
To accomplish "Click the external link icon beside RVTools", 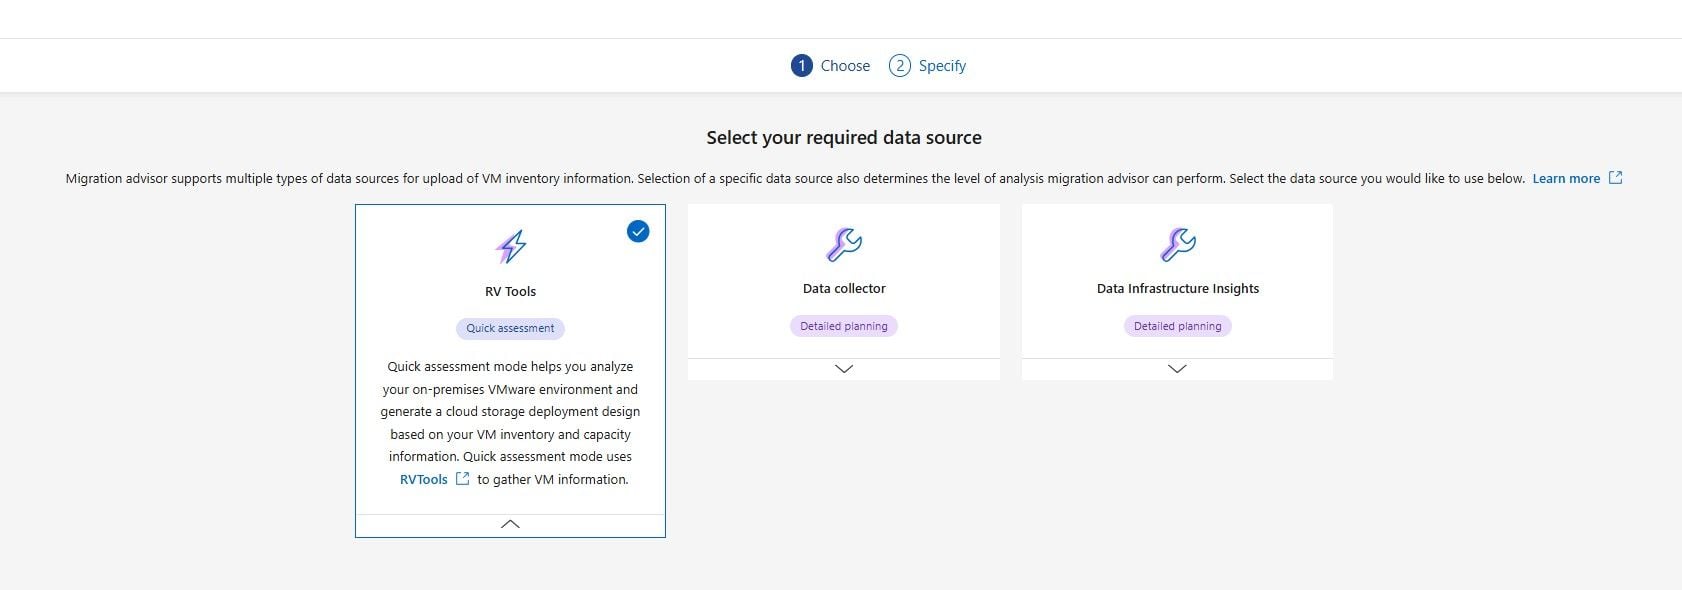I will coord(462,479).
